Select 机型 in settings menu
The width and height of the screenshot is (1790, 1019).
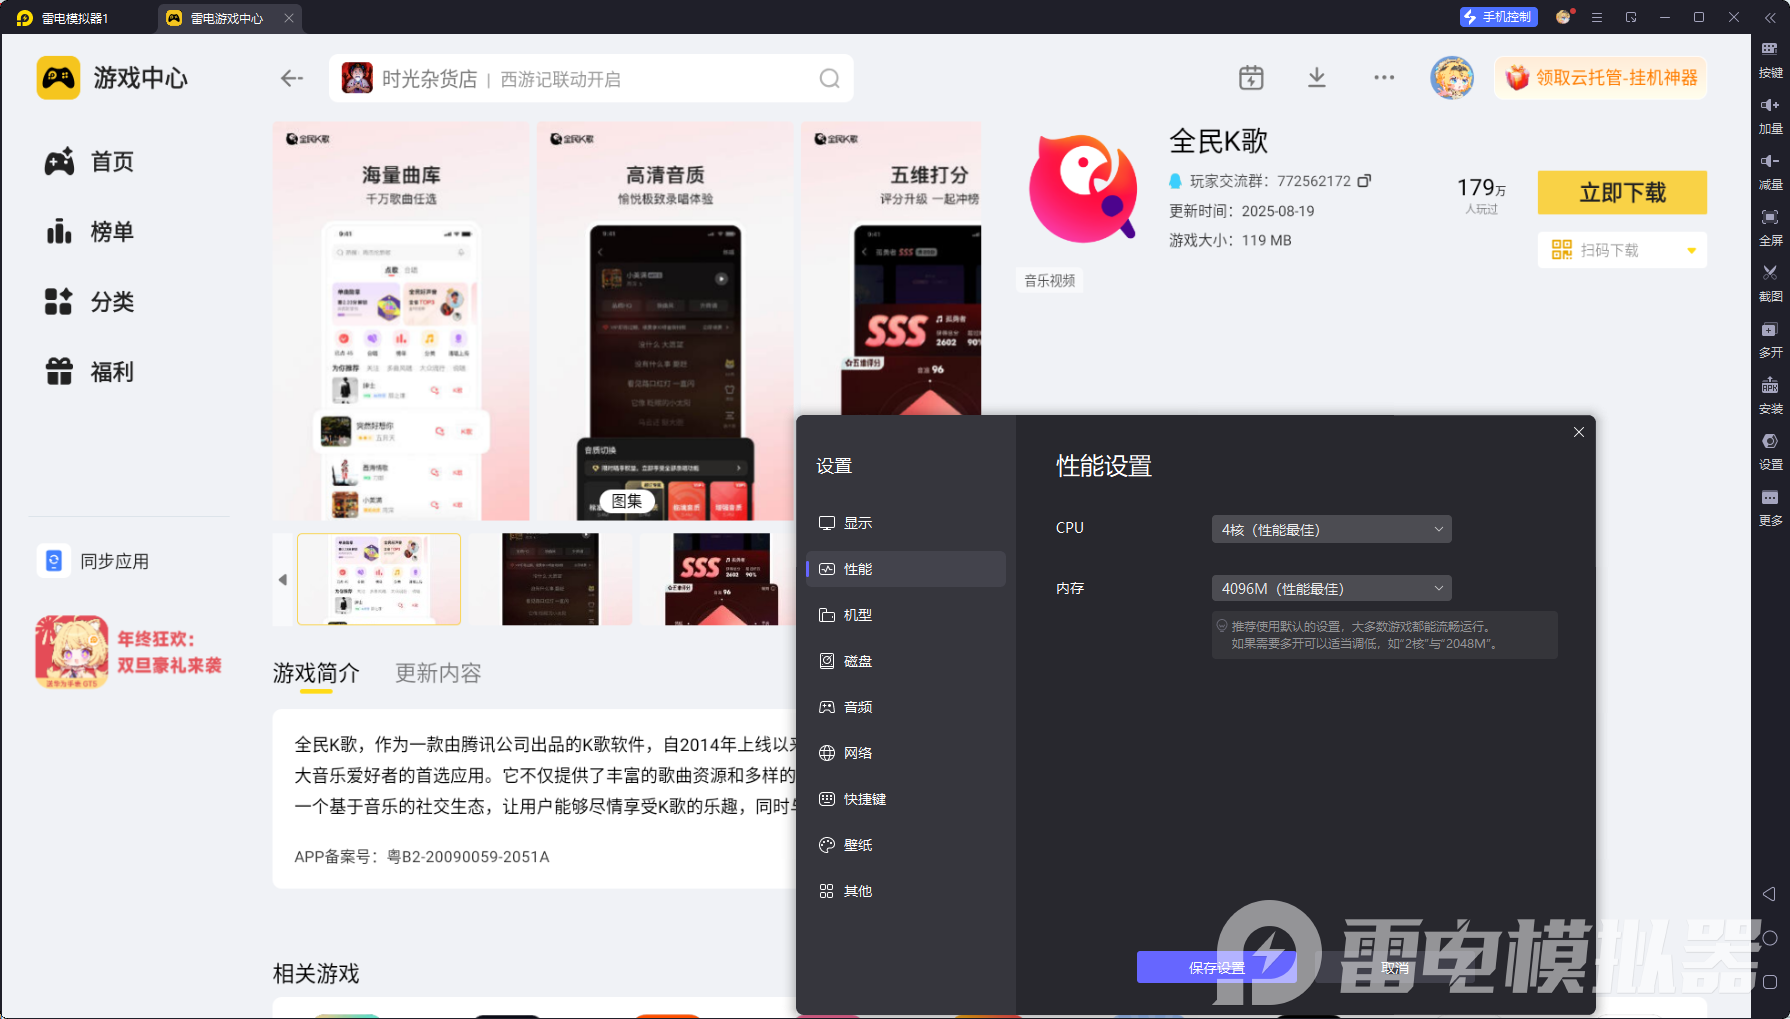[x=905, y=615]
